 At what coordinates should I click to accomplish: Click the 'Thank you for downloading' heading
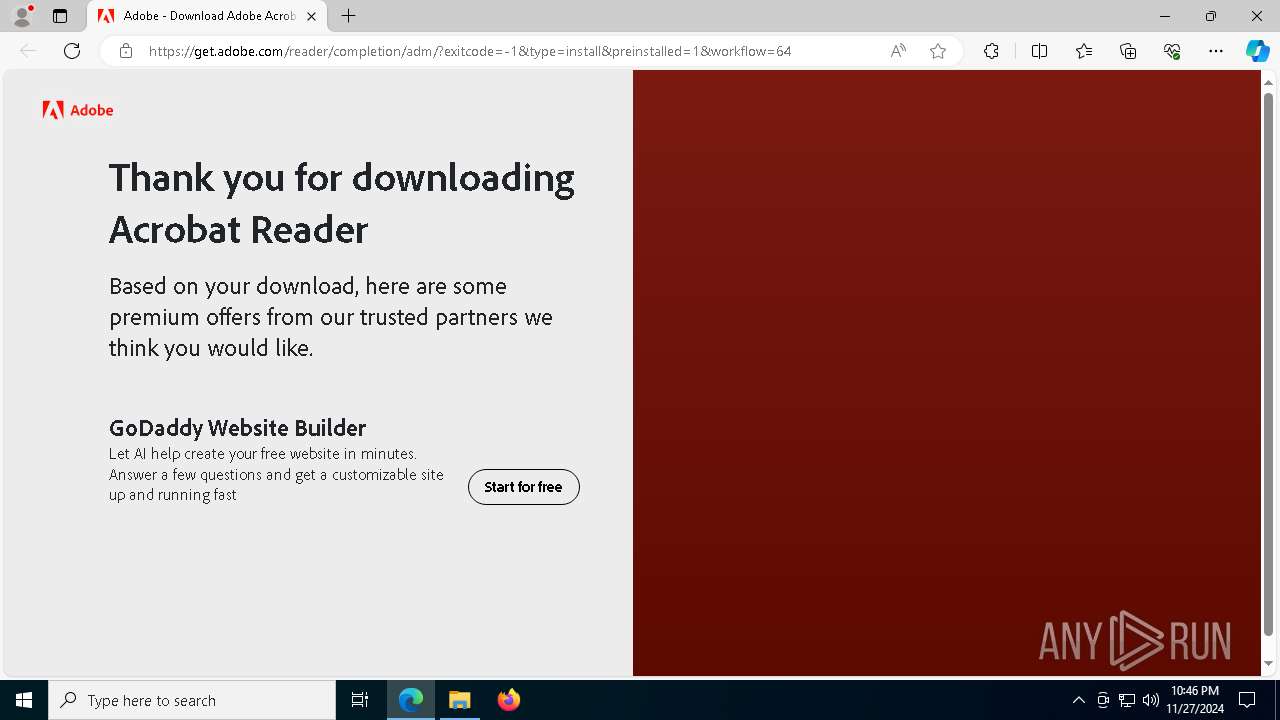click(341, 203)
